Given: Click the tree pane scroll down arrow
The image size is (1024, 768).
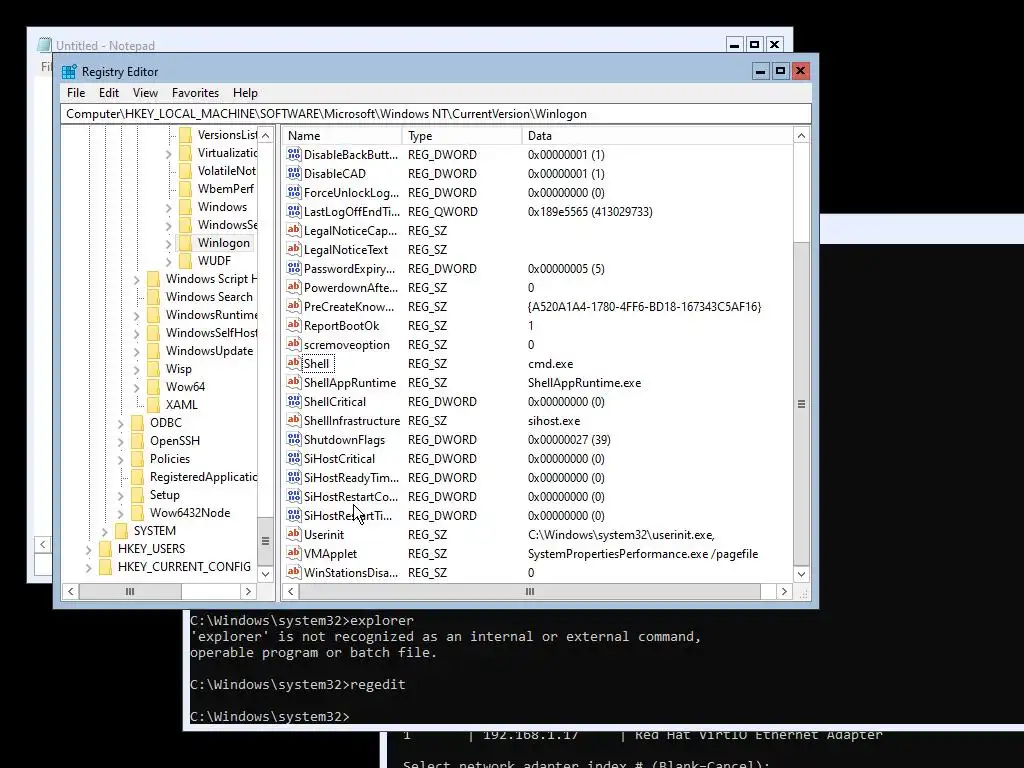Looking at the screenshot, I should (x=265, y=574).
